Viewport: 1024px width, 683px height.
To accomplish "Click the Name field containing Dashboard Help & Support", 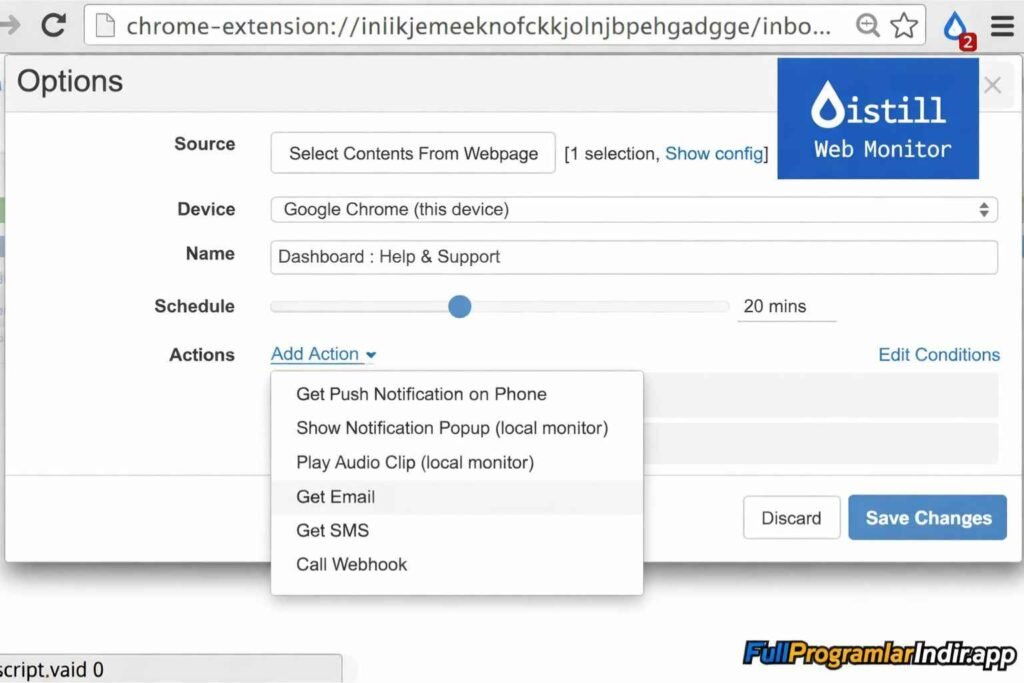I will (633, 257).
